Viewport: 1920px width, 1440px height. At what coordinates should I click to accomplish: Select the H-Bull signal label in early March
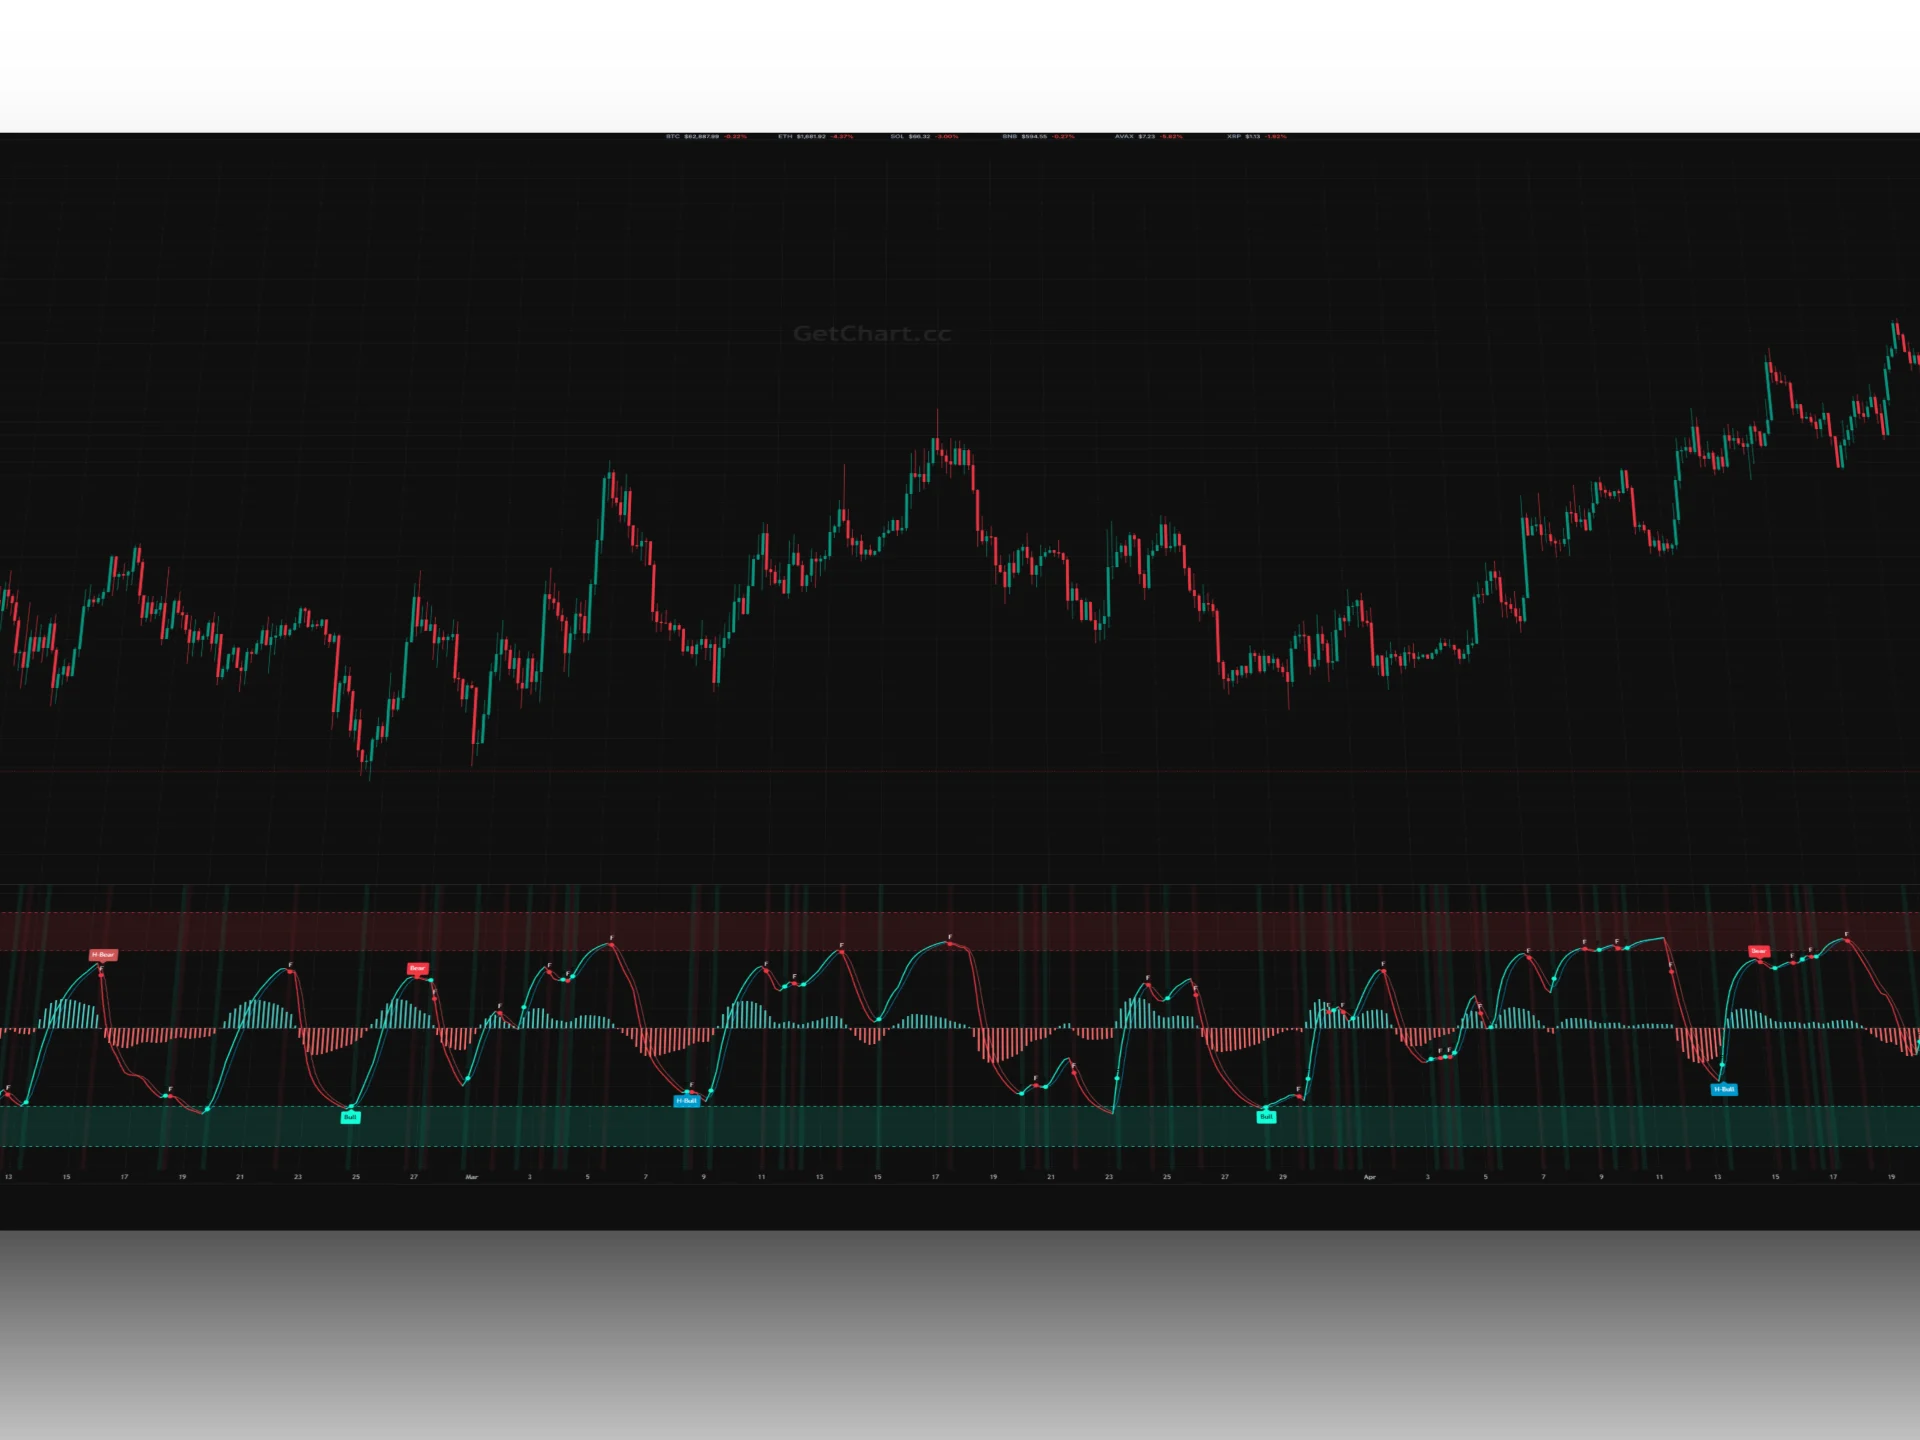(686, 1101)
